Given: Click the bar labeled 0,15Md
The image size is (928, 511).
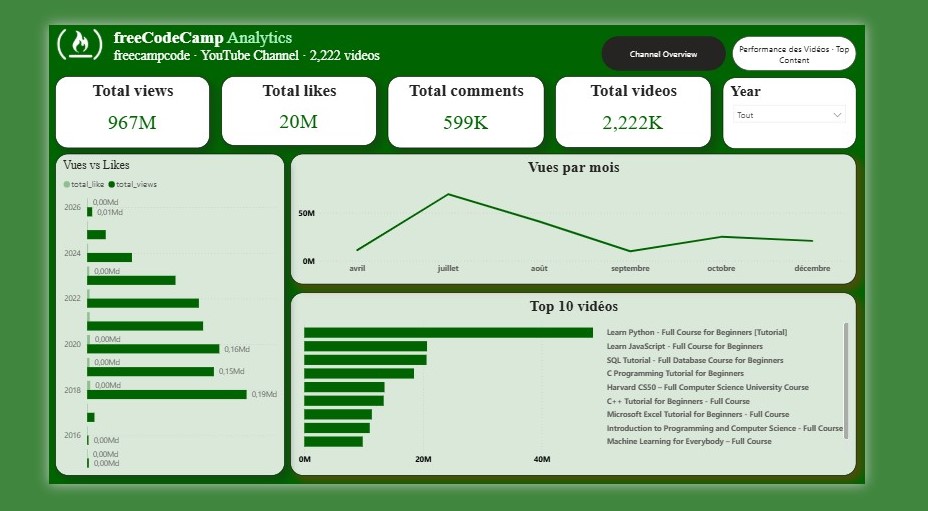Looking at the screenshot, I should [x=151, y=371].
